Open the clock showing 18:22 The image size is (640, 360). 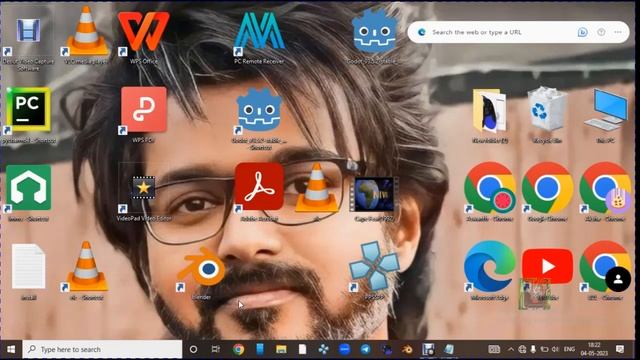(x=594, y=349)
